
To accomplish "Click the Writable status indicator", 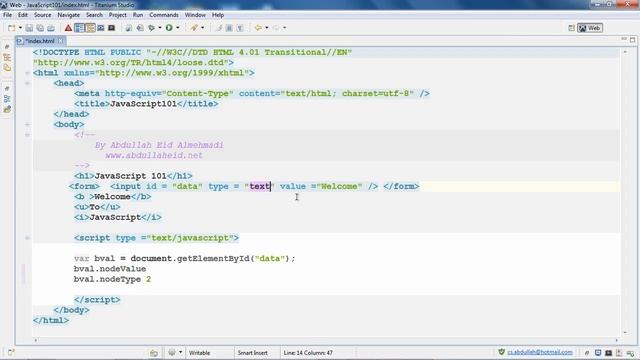I will click(x=199, y=353).
